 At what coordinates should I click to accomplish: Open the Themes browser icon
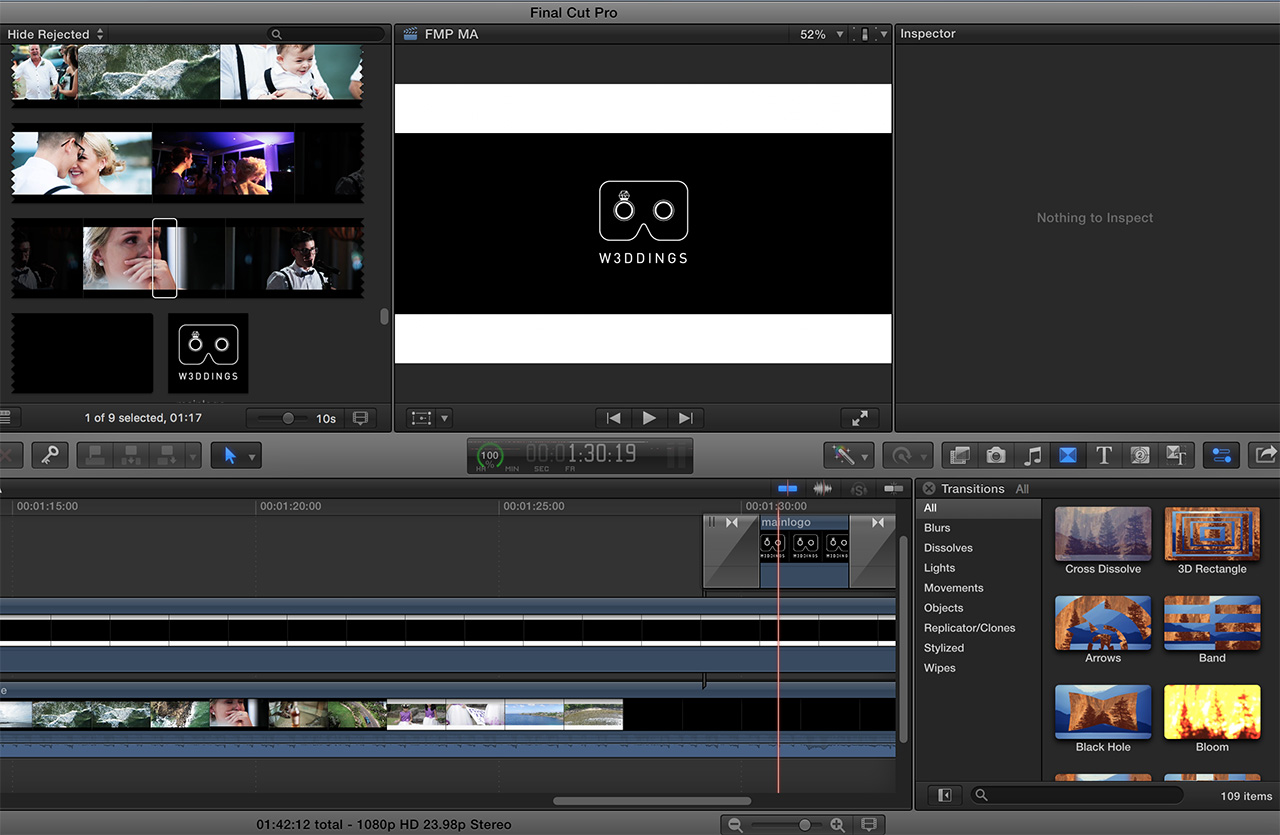pyautogui.click(x=1176, y=455)
